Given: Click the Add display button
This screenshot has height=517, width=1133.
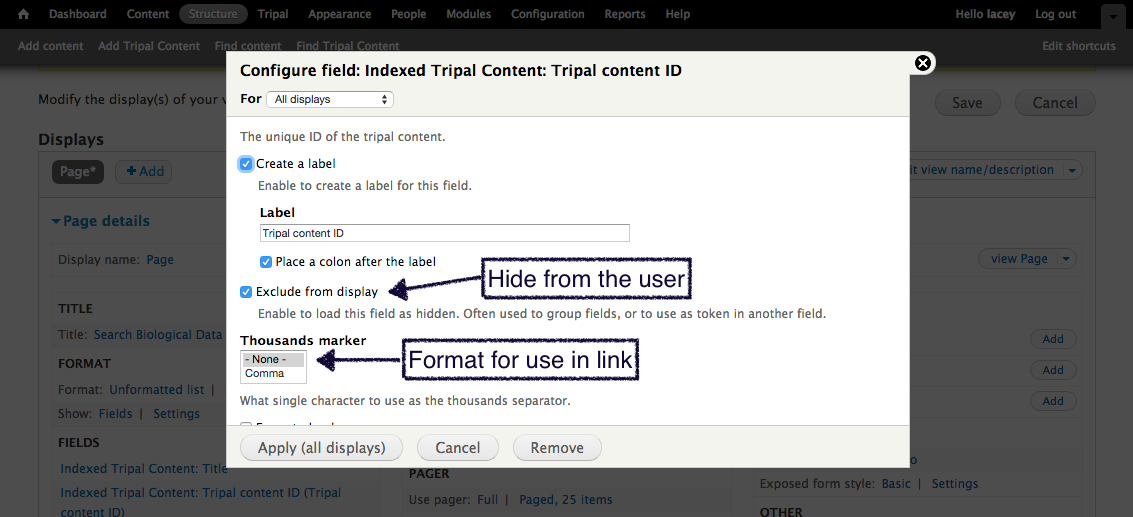Looking at the screenshot, I should coord(144,172).
